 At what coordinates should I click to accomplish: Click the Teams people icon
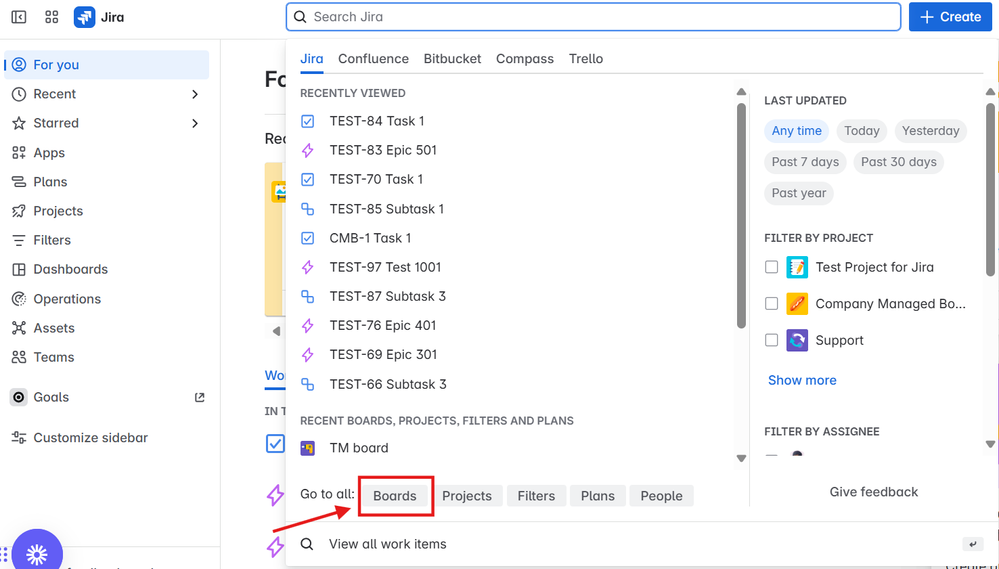pyautogui.click(x=19, y=357)
